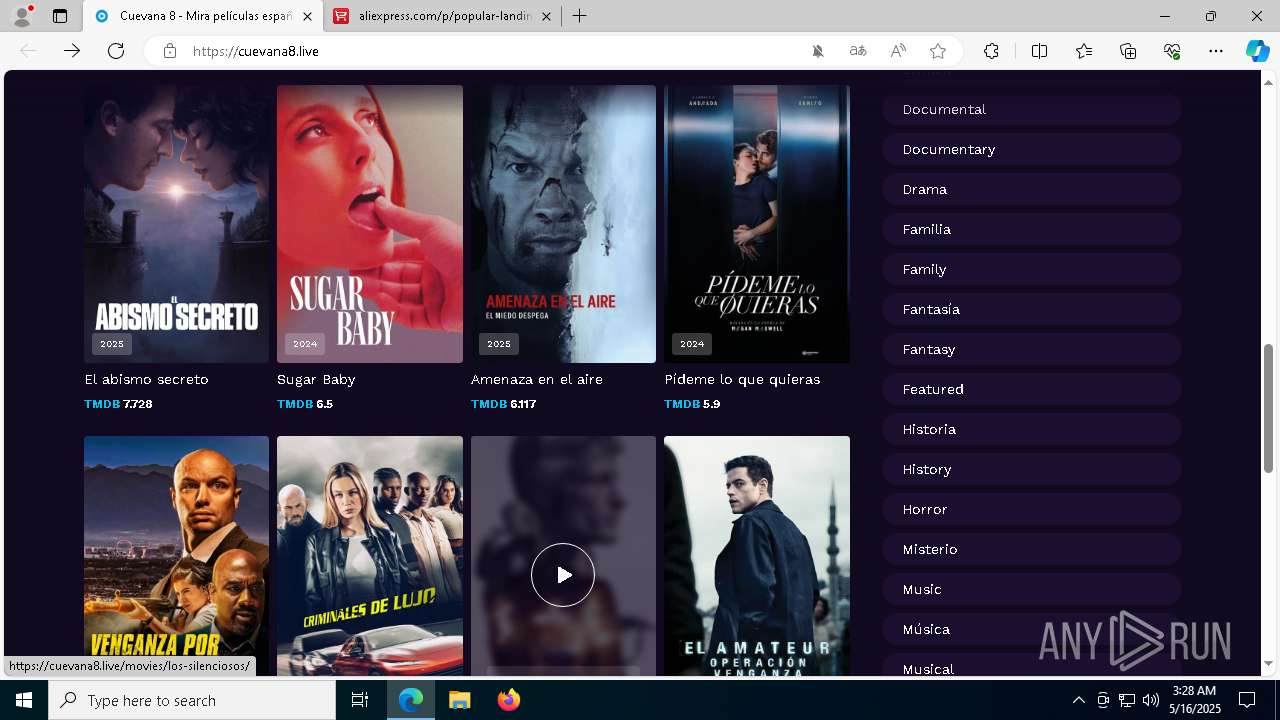The height and width of the screenshot is (720, 1280).
Task: Click the Sugar Baby title link
Action: tap(316, 379)
